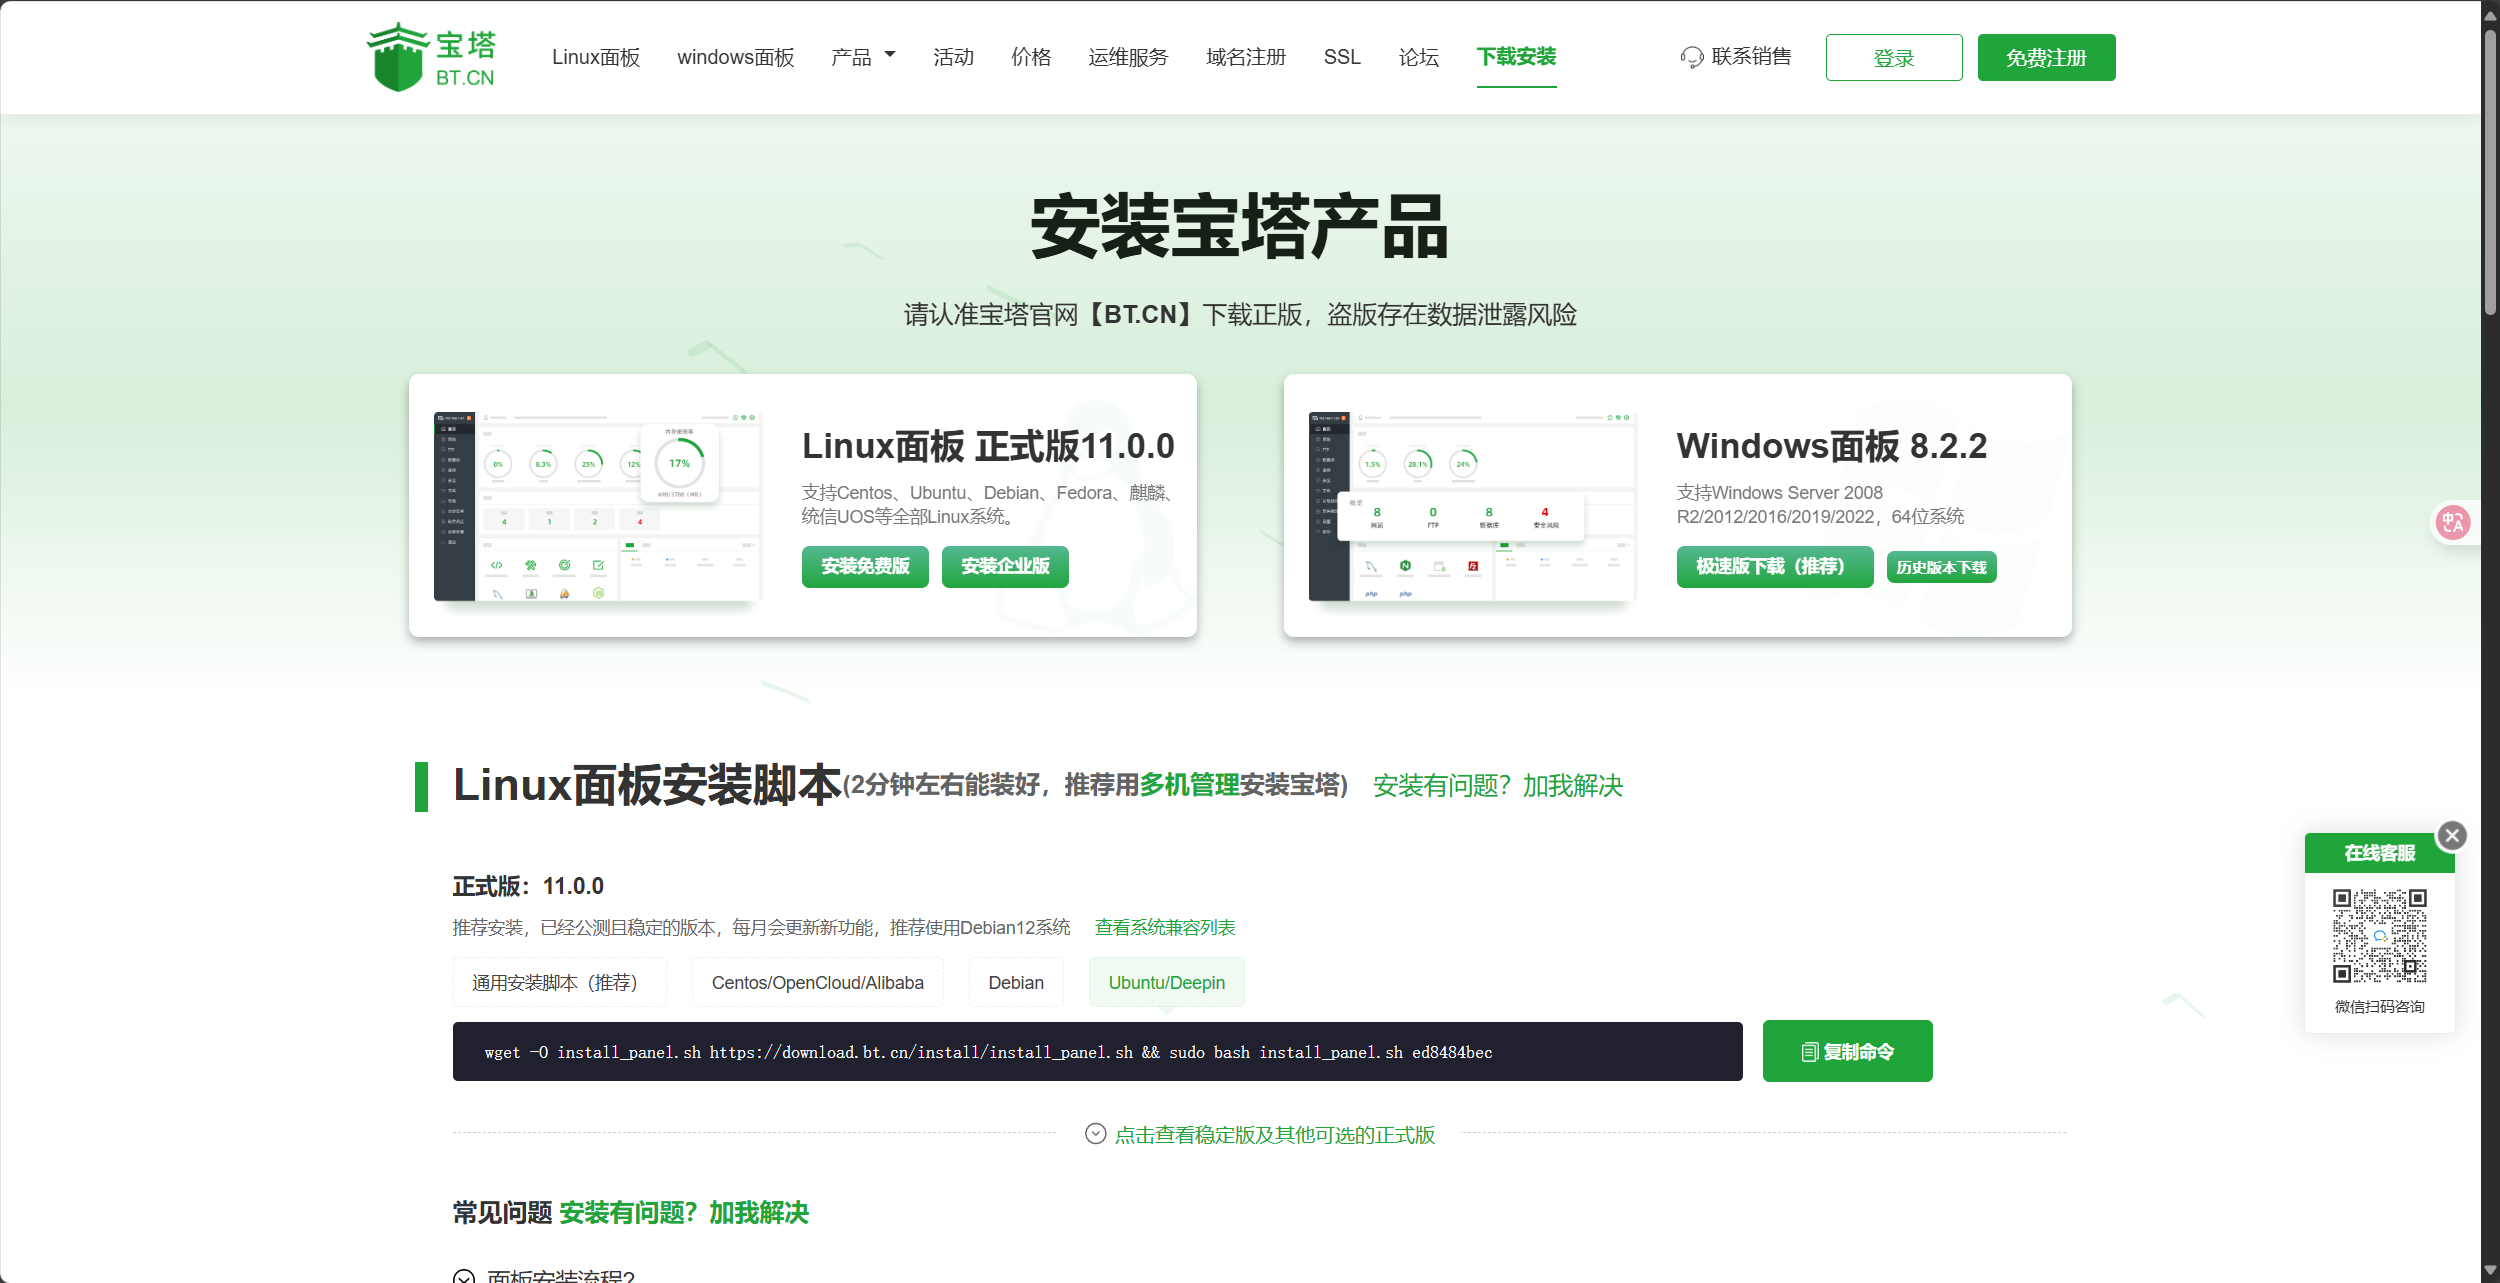Screen dimensions: 2500x1283
Task: Close the 在线客服 floating panel
Action: (x=2452, y=835)
